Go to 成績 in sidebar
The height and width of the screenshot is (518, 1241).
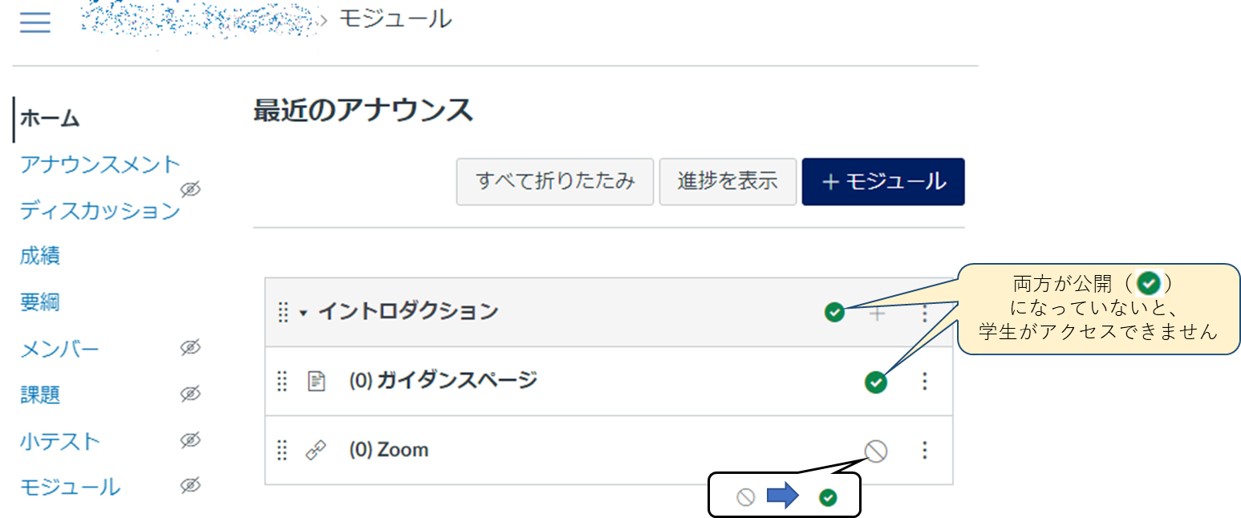[x=40, y=256]
